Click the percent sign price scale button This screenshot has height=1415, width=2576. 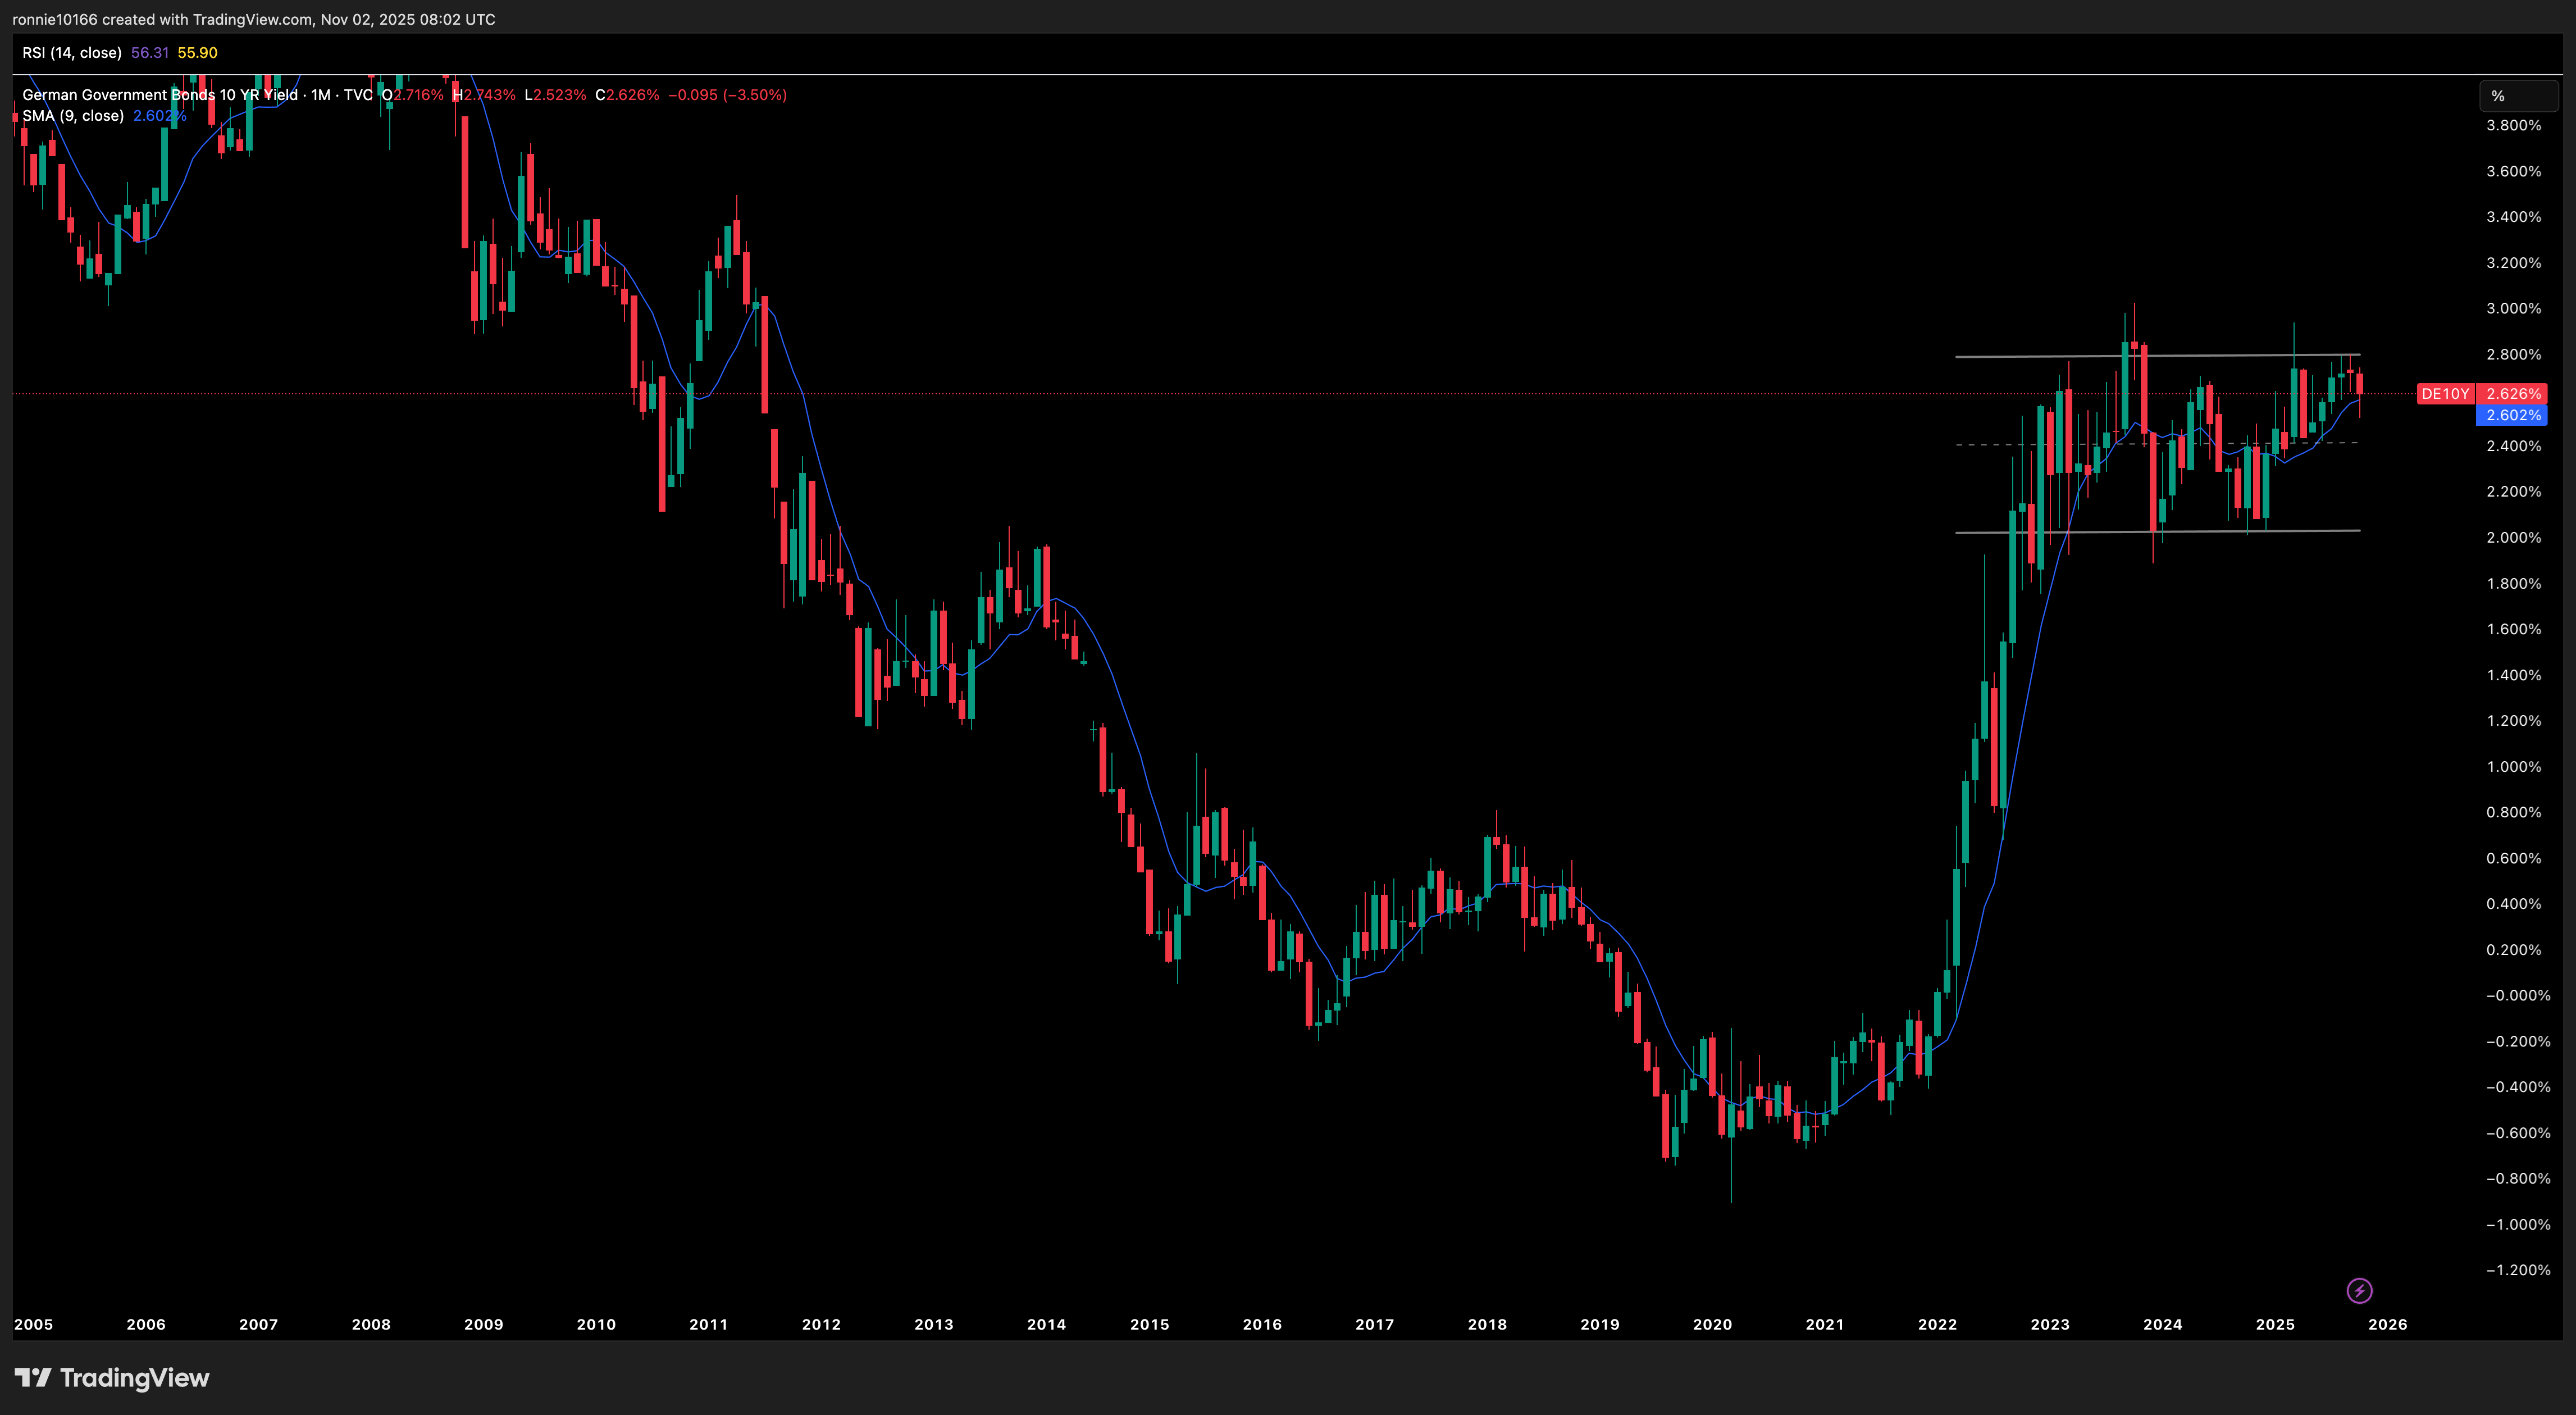point(2518,96)
